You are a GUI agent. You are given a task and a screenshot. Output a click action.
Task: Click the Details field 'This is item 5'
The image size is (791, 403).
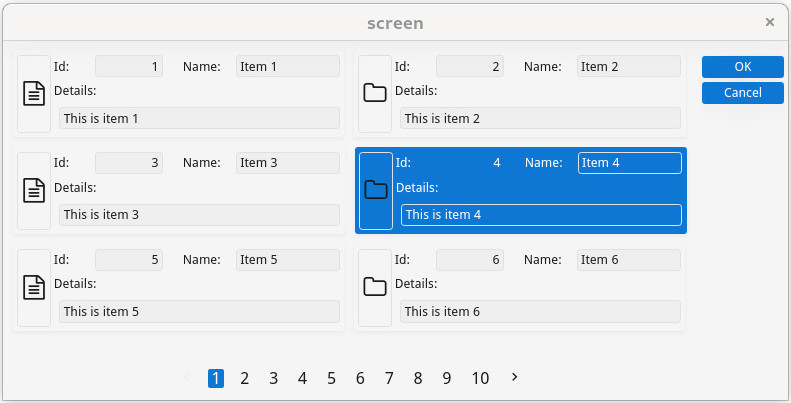(x=199, y=312)
